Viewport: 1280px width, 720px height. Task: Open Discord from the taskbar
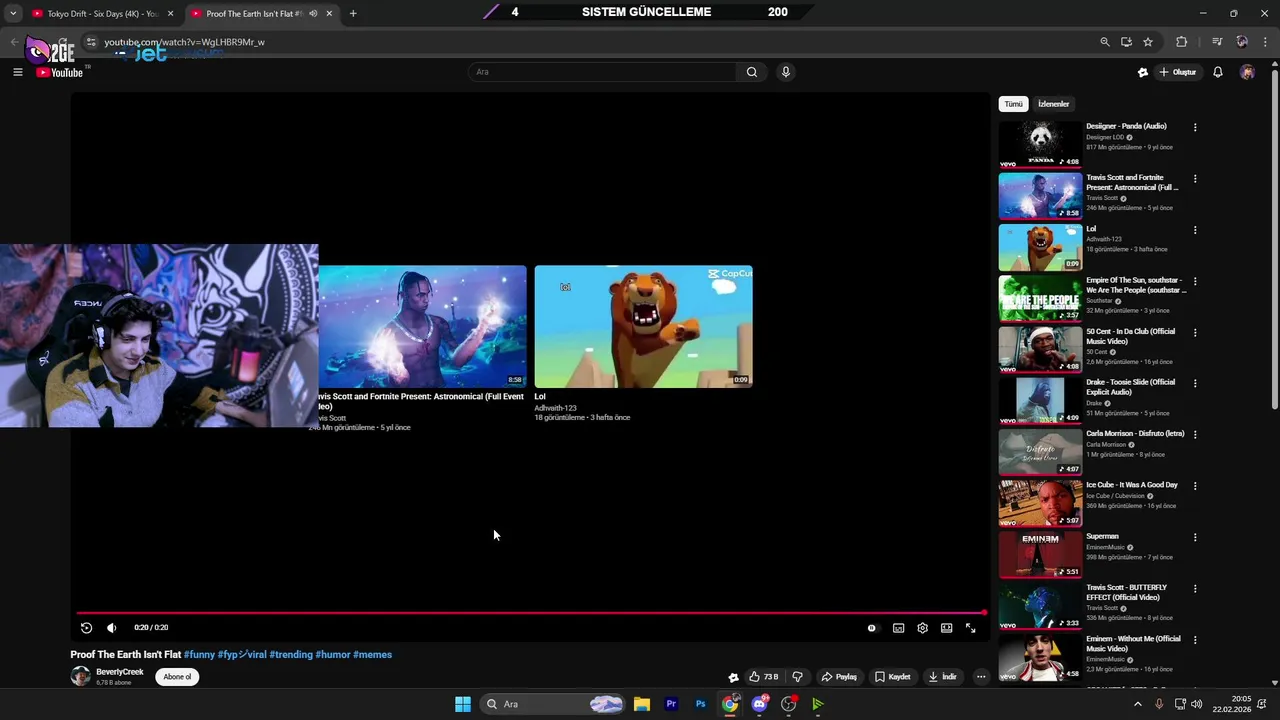tap(759, 704)
